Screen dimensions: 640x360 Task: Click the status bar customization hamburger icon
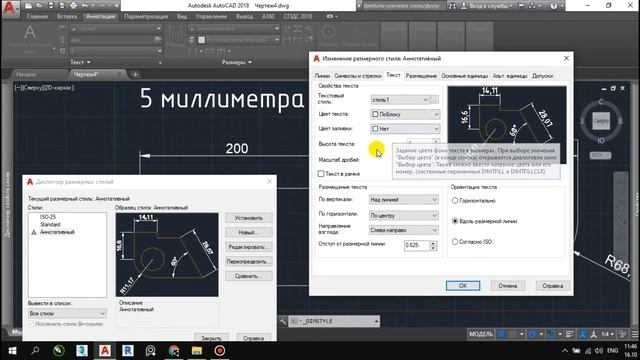[x=635, y=334]
